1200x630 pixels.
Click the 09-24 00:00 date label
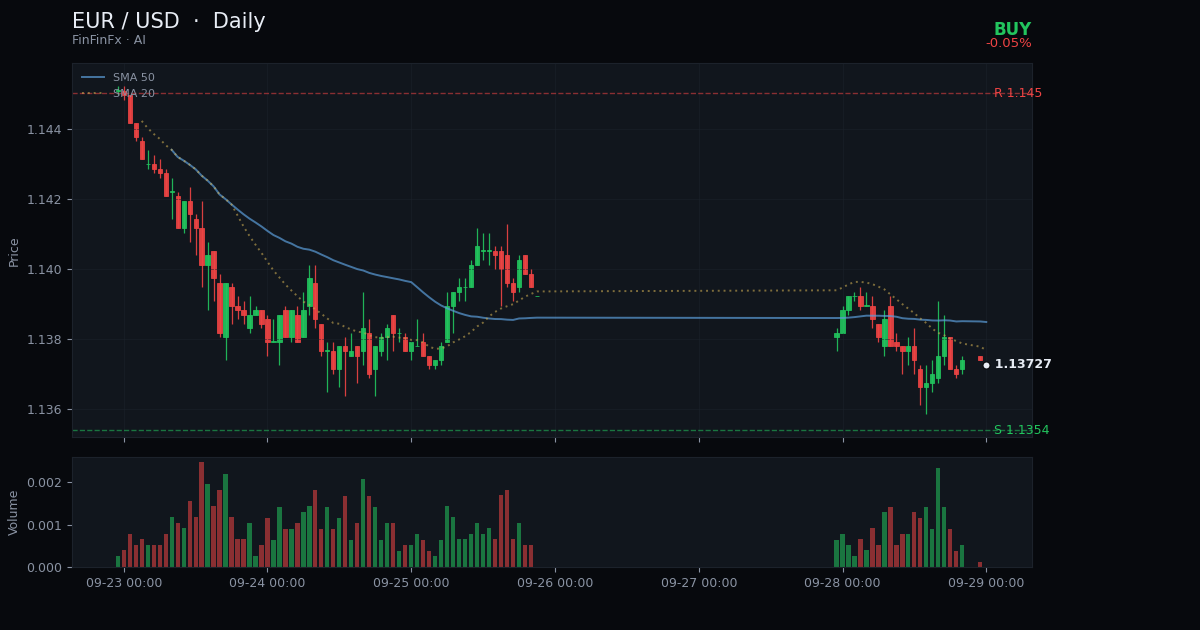(x=267, y=583)
